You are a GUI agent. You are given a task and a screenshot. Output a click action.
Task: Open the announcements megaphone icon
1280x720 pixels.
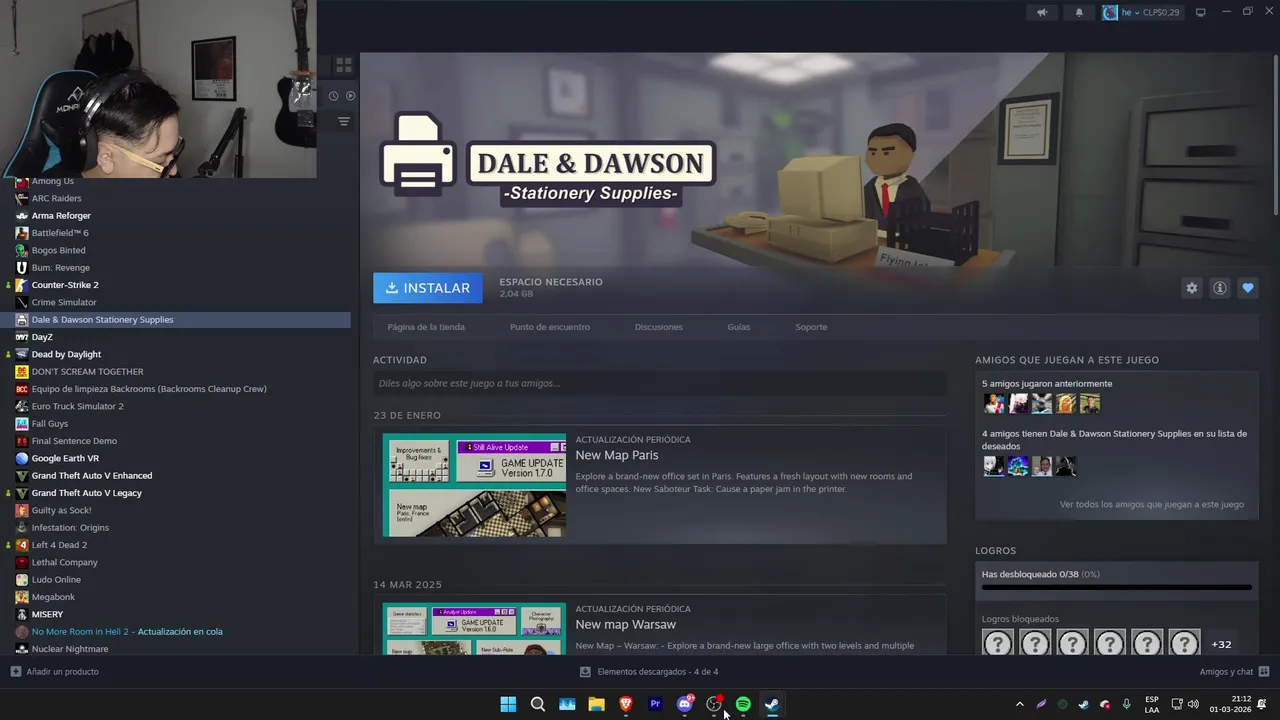(x=1042, y=12)
